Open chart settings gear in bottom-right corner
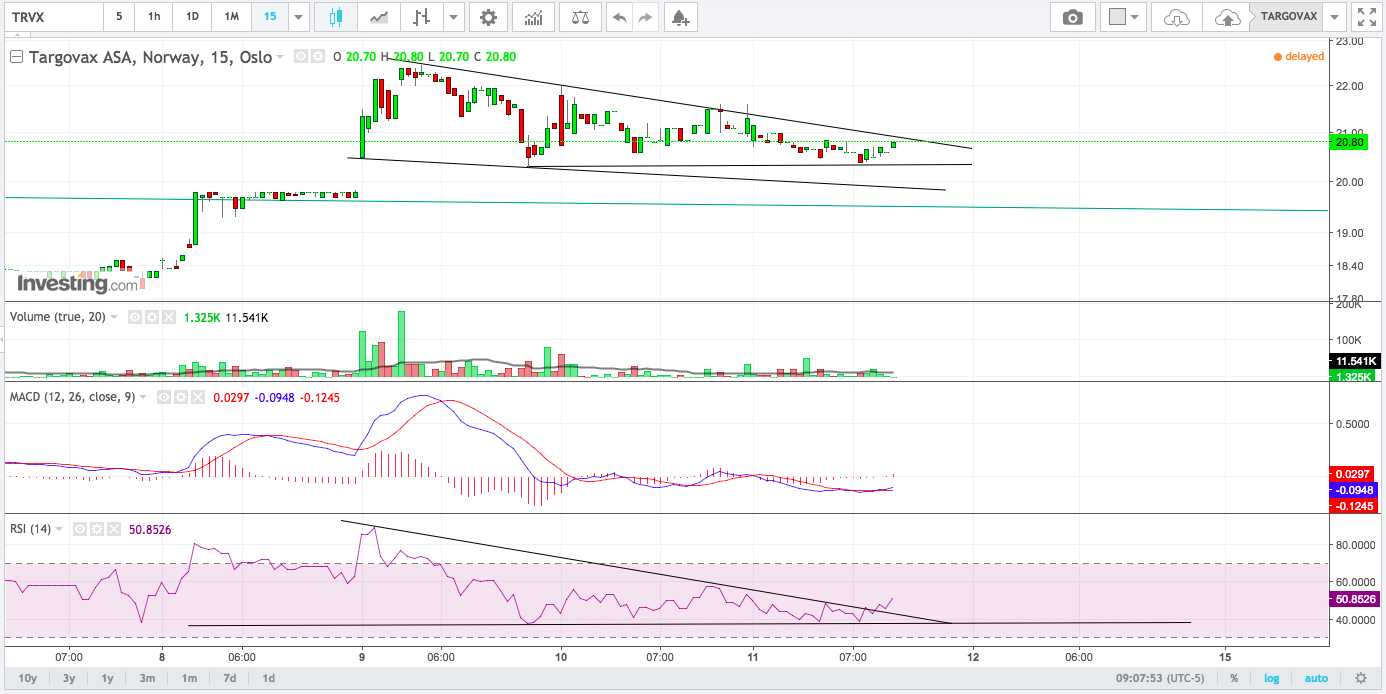Image resolution: width=1386 pixels, height=694 pixels. 1360,678
